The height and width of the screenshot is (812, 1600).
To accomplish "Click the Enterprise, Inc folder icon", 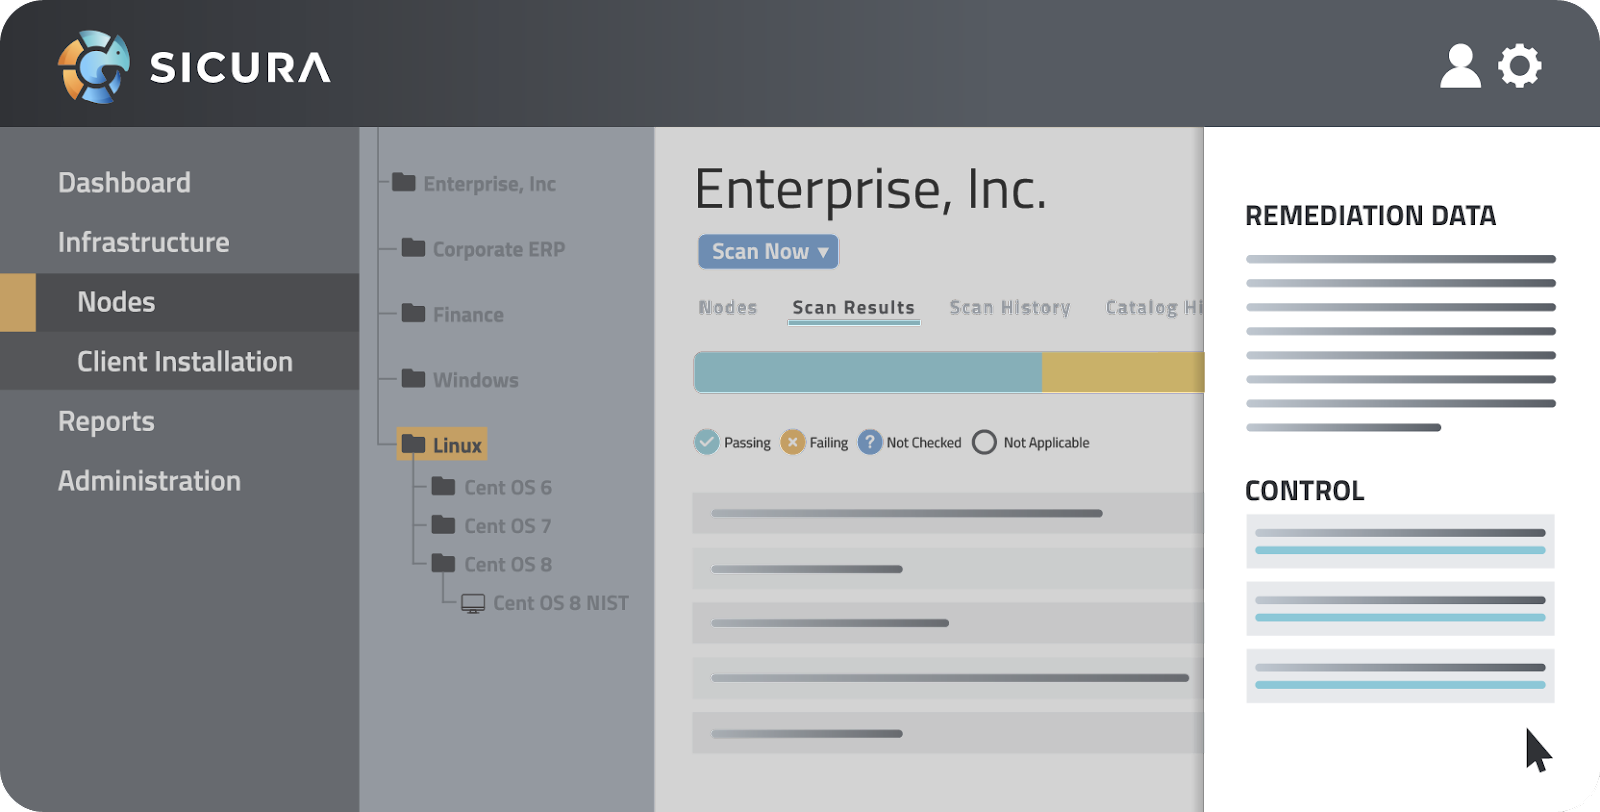I will pyautogui.click(x=404, y=182).
